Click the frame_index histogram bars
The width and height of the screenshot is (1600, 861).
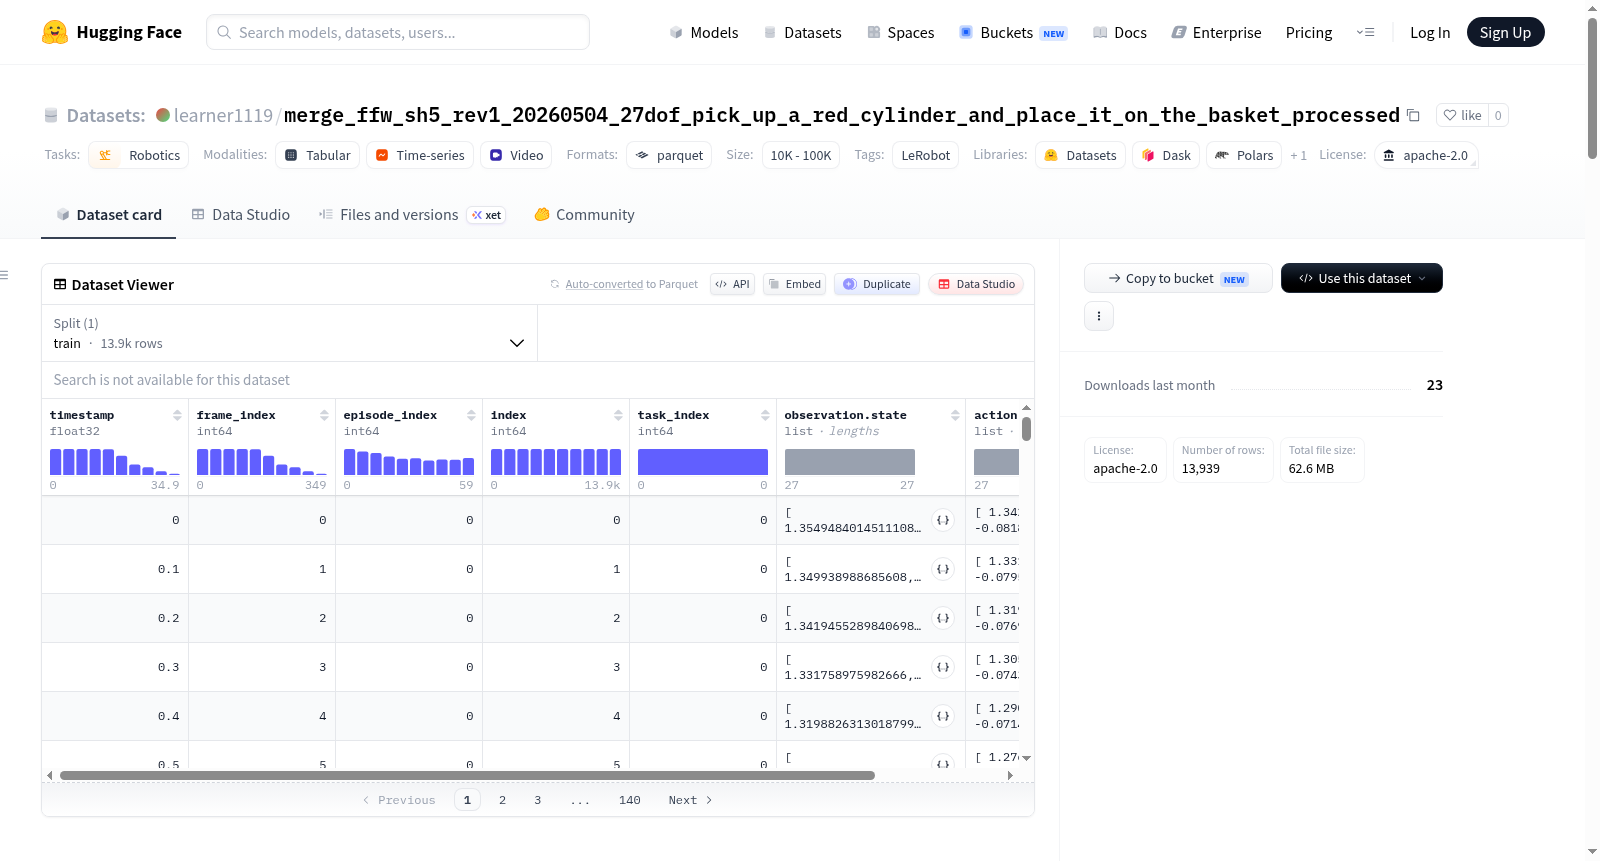point(262,462)
